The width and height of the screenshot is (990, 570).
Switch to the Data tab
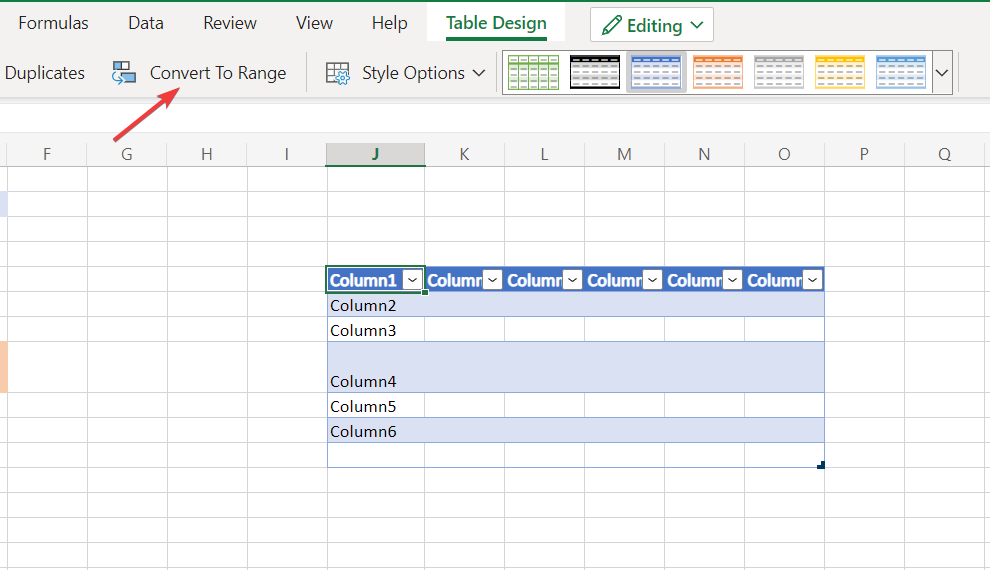click(146, 23)
